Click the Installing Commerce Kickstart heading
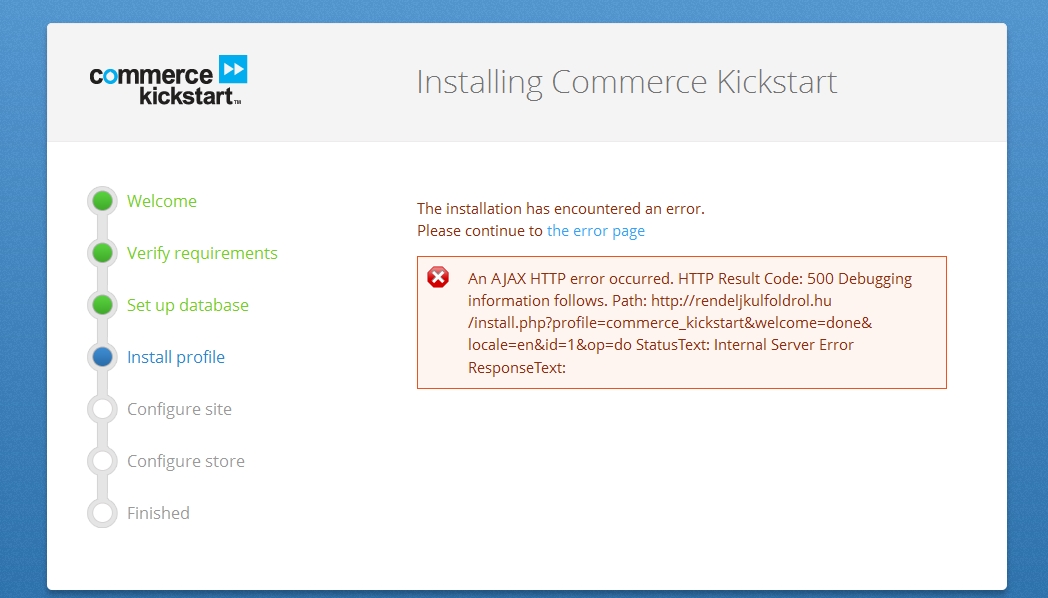This screenshot has width=1048, height=598. [626, 83]
